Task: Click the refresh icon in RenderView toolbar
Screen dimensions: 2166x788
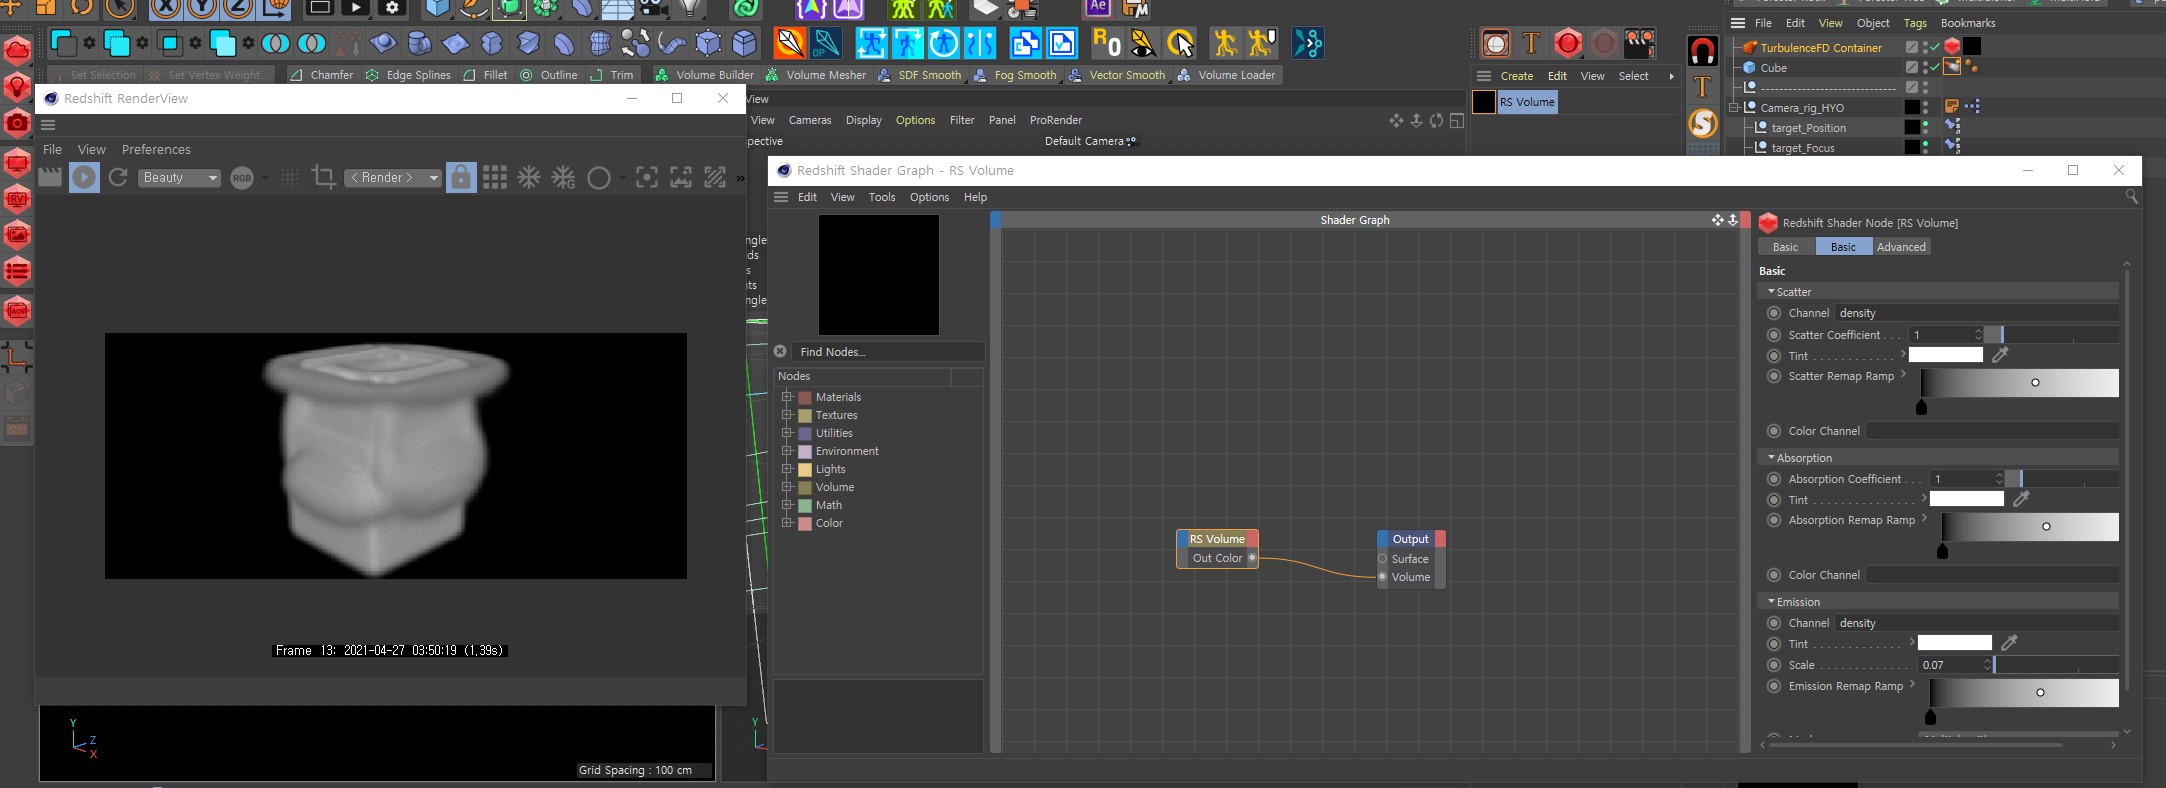Action: (x=118, y=177)
